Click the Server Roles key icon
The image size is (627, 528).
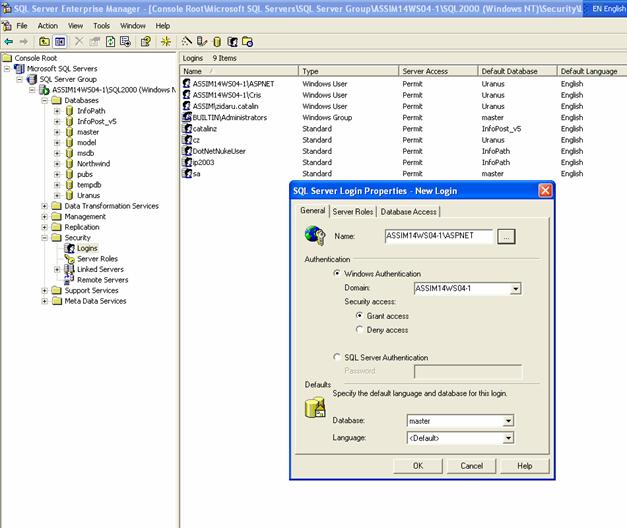(70, 258)
